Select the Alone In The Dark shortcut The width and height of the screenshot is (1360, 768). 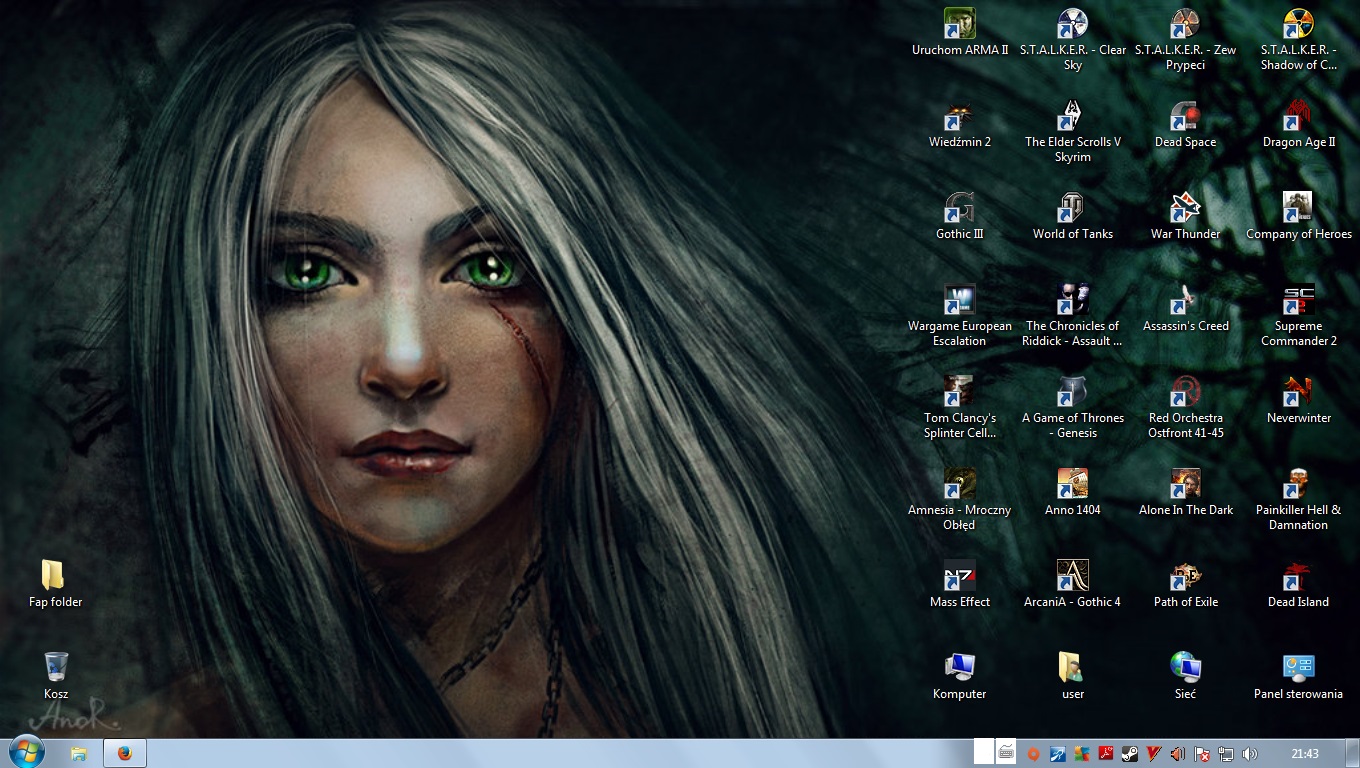tap(1185, 493)
